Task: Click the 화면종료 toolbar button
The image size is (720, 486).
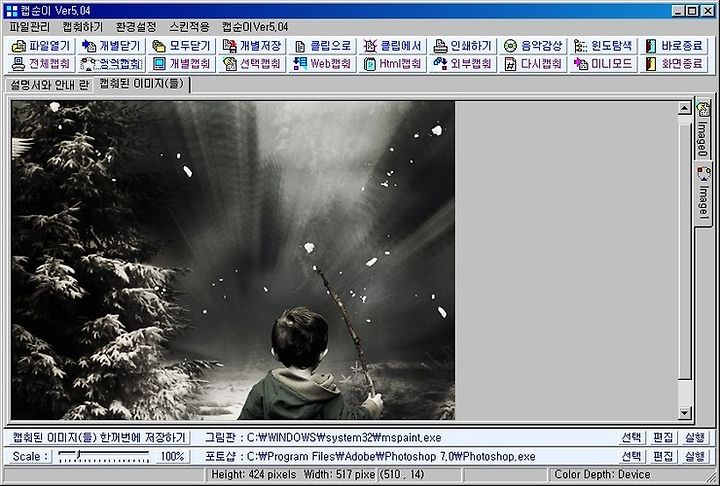Action: tap(674, 64)
